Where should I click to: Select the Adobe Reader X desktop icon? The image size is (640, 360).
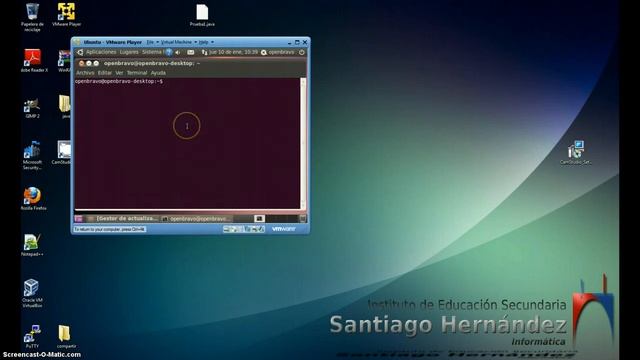[x=33, y=60]
